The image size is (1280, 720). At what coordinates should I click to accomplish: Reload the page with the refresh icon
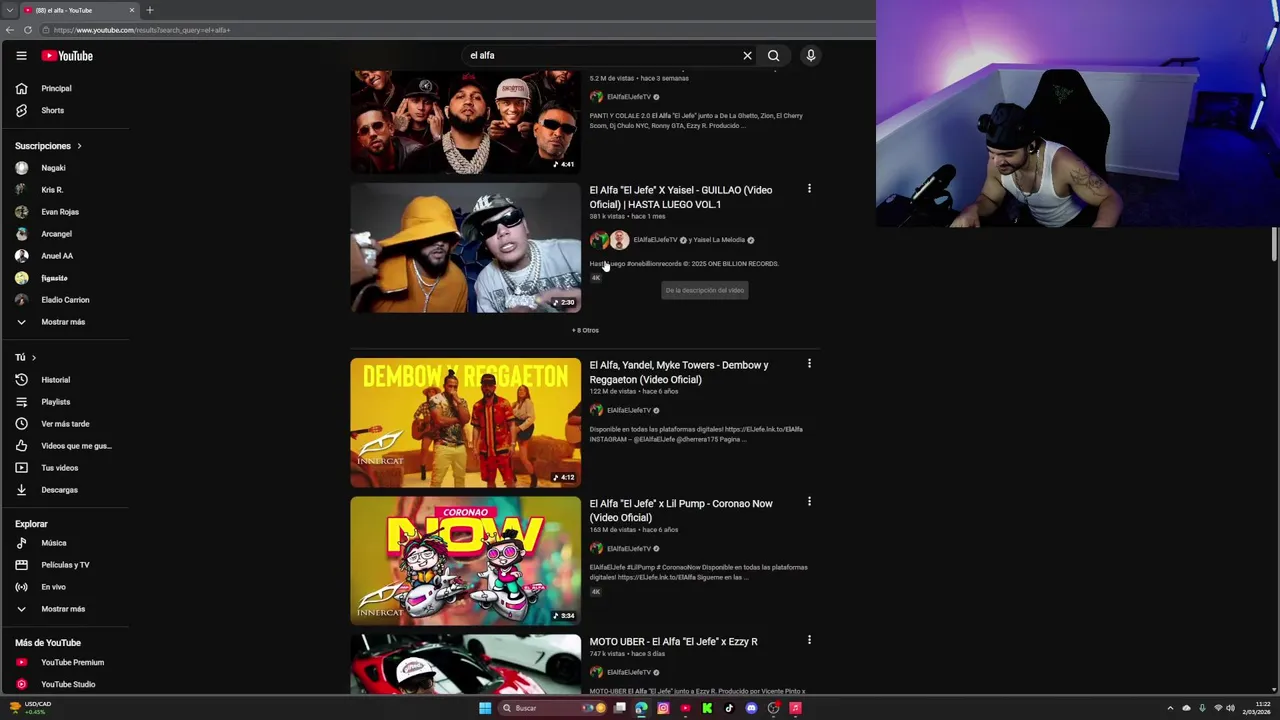tap(28, 30)
